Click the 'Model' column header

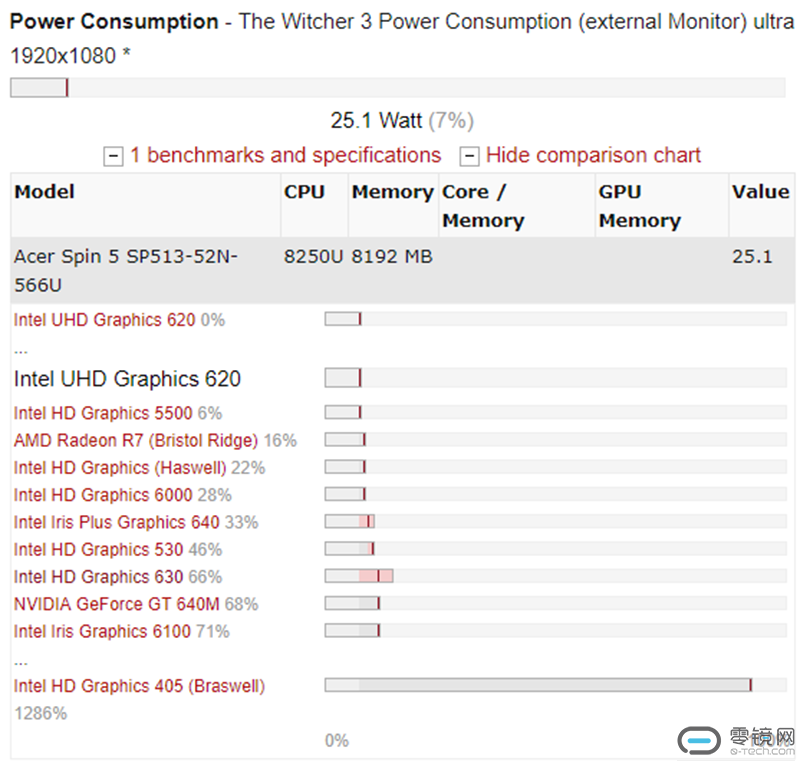146,206
